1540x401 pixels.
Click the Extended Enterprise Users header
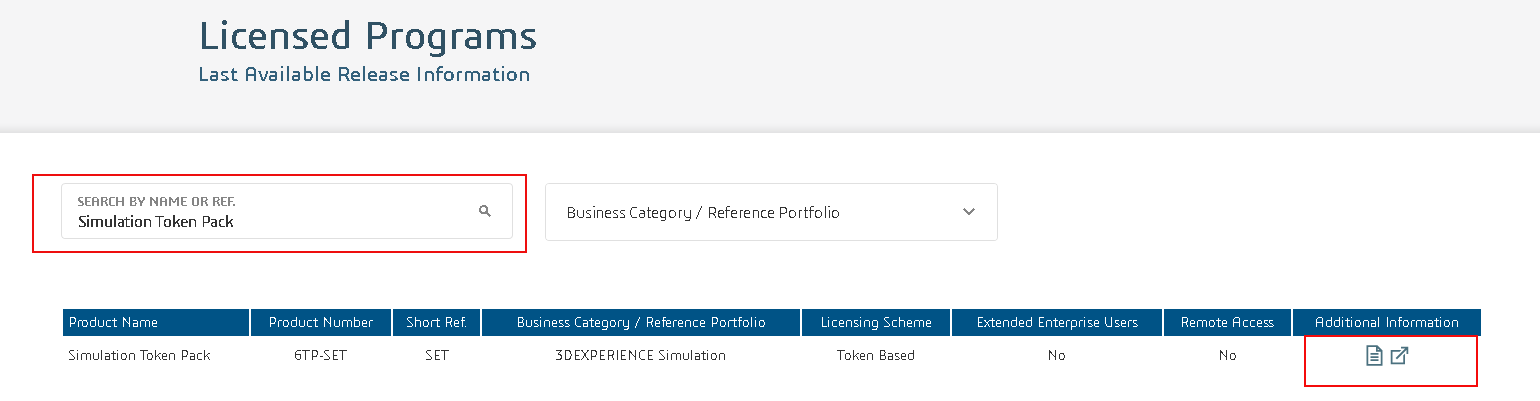(1057, 322)
